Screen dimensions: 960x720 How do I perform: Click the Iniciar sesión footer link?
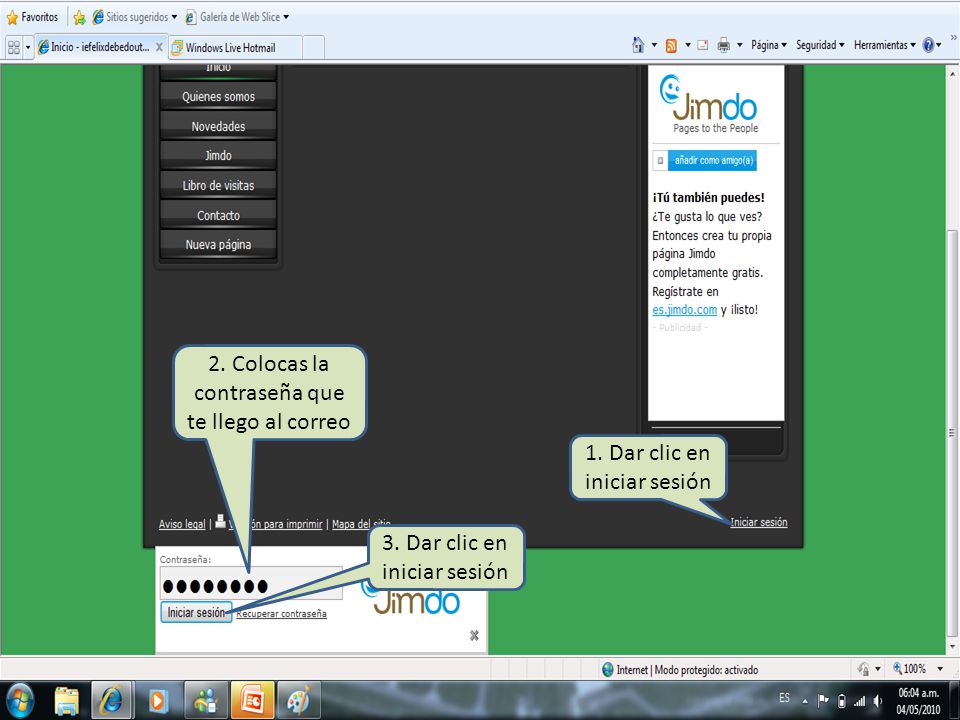[x=759, y=522]
